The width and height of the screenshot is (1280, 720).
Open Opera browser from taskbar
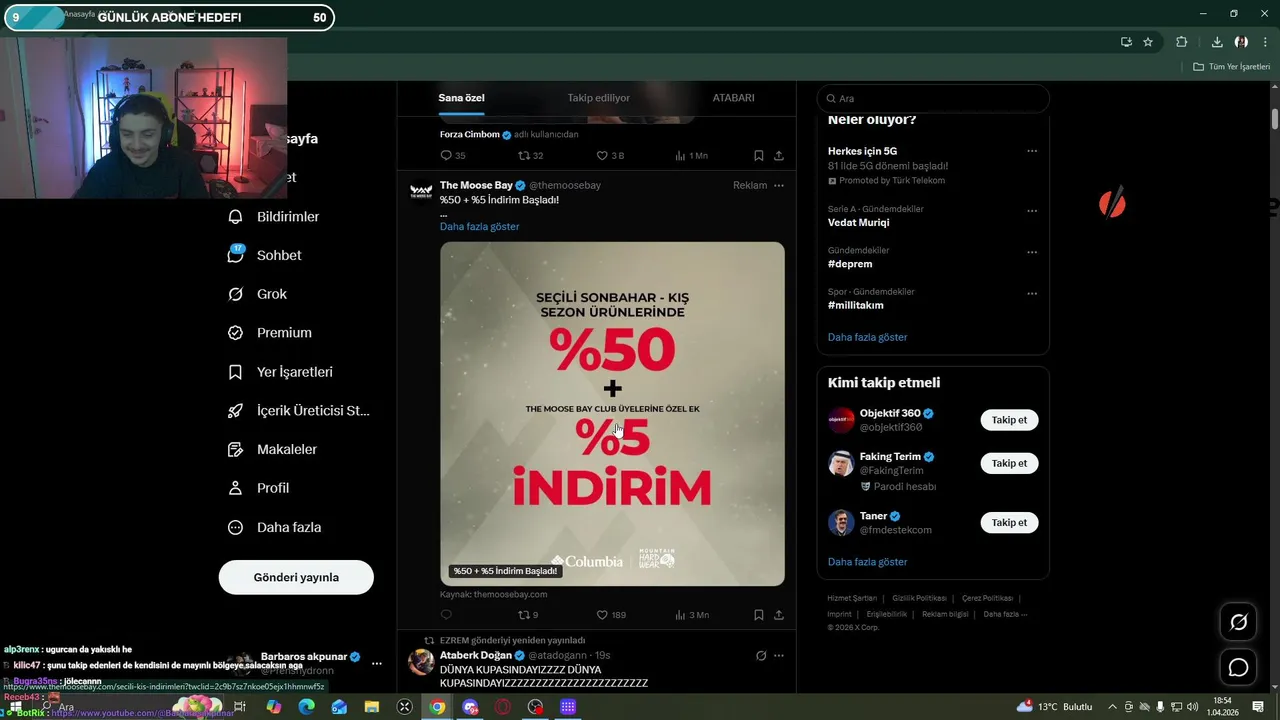click(x=503, y=707)
